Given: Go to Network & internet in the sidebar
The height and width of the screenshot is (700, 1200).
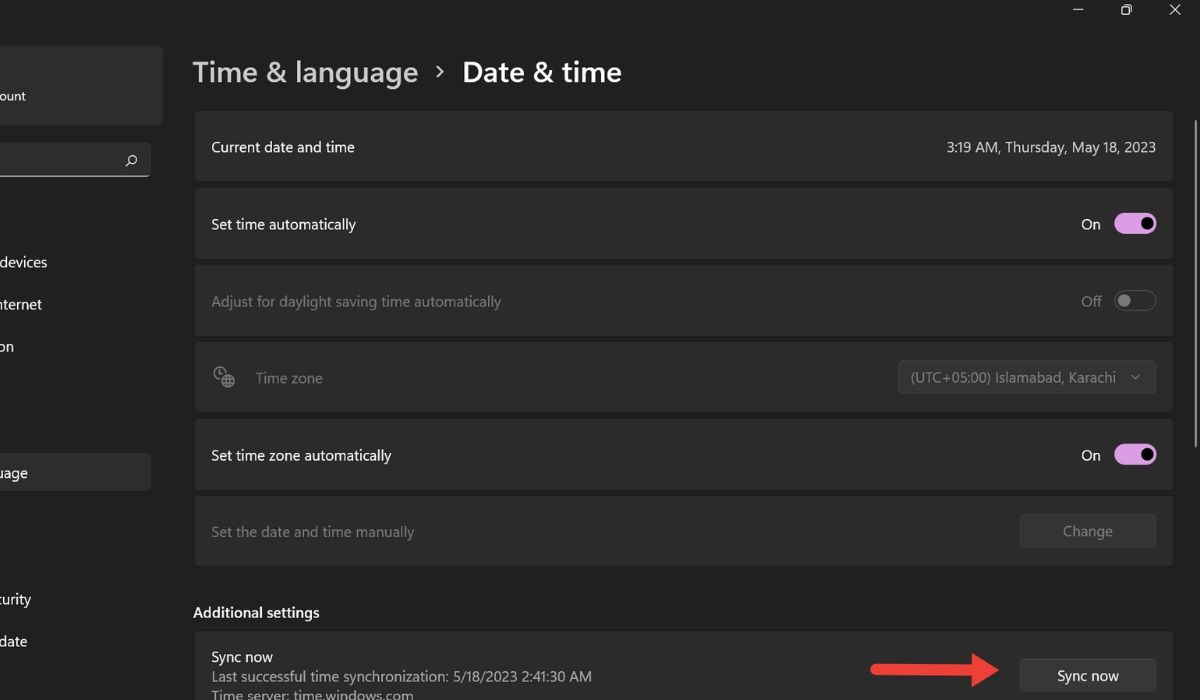Looking at the screenshot, I should click(22, 304).
